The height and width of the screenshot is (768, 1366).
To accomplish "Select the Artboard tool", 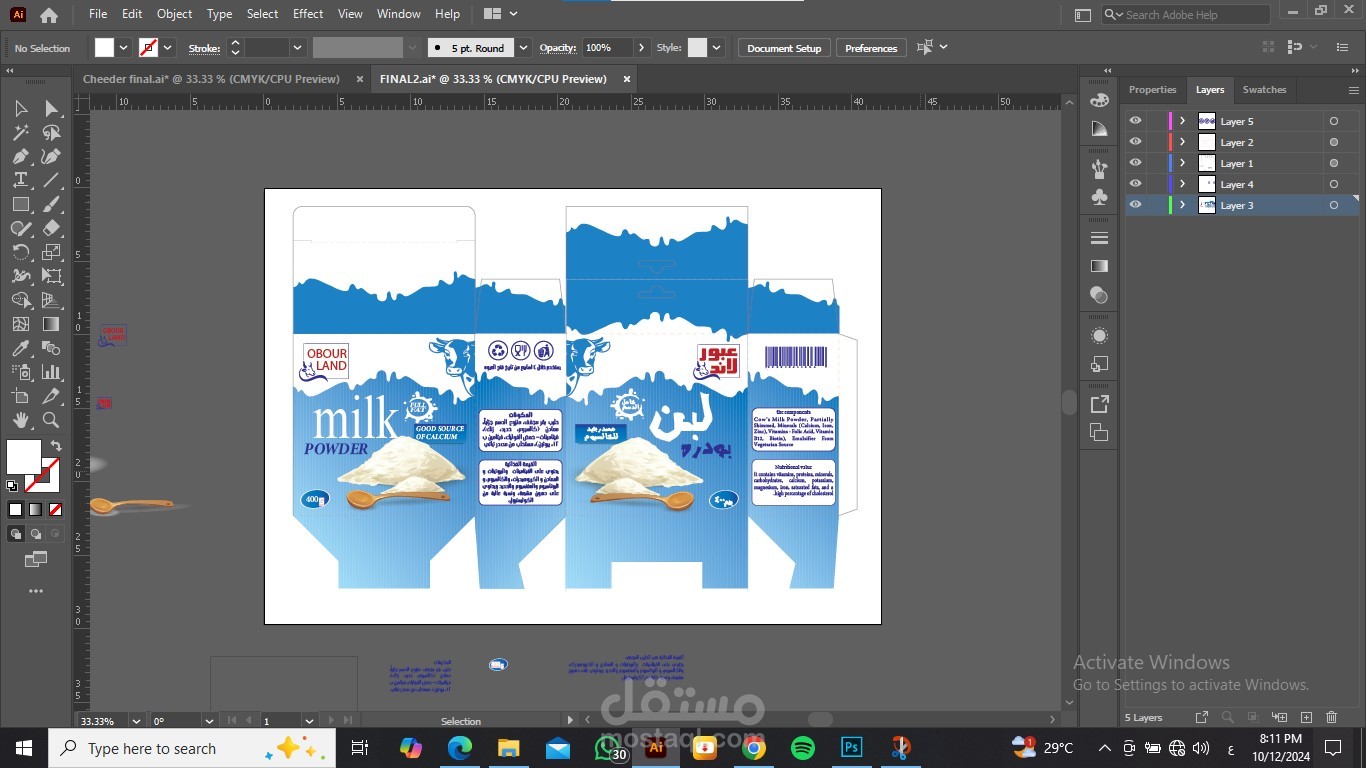I will click(x=20, y=396).
